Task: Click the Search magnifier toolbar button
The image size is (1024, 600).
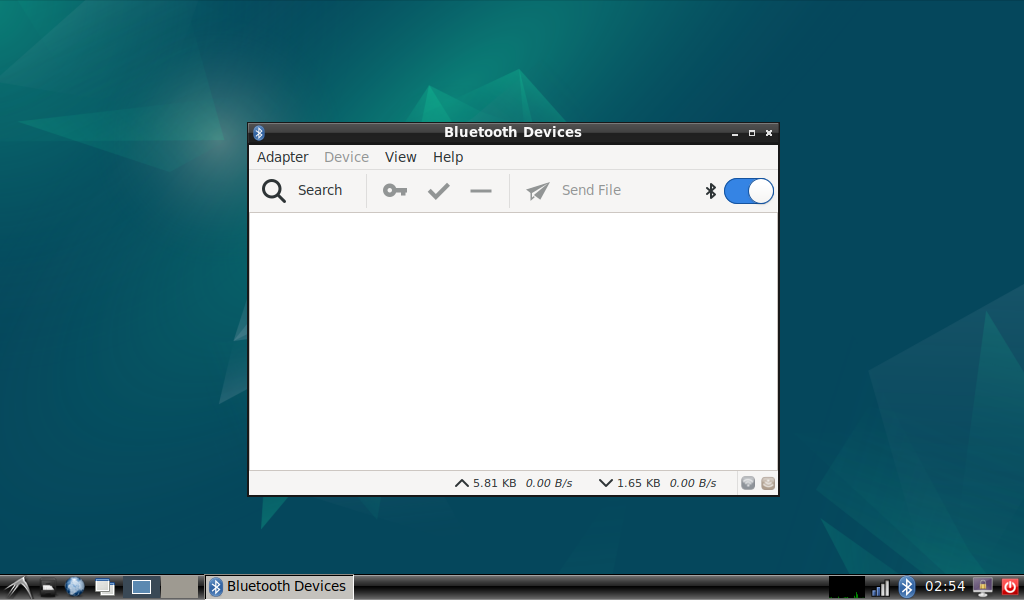Action: click(302, 191)
